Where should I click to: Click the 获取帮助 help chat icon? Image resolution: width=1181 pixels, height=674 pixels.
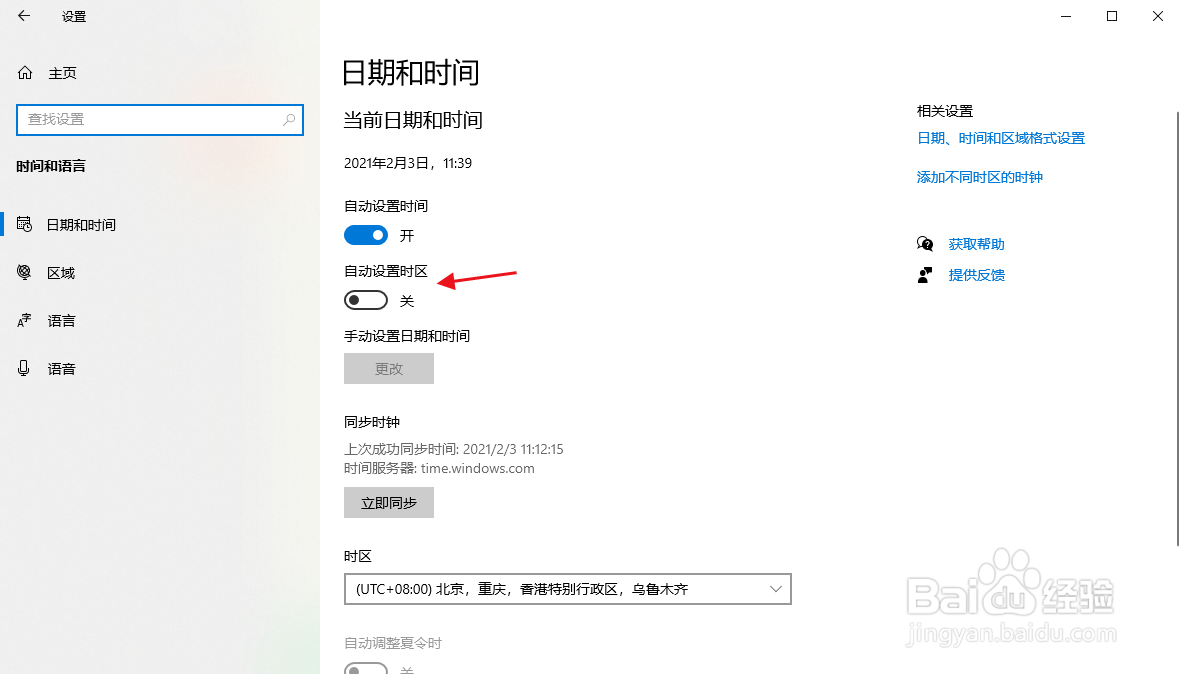[925, 244]
